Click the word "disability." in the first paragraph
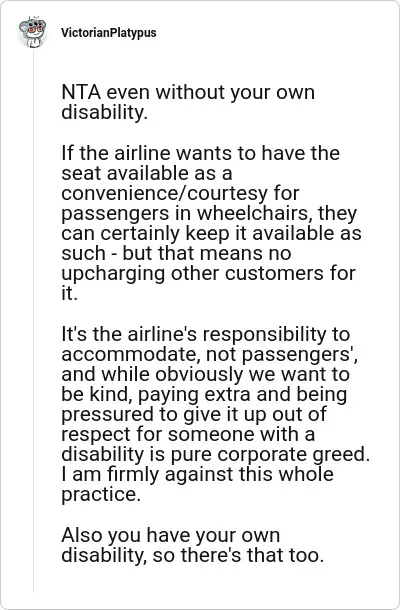The height and width of the screenshot is (610, 400). point(105,112)
